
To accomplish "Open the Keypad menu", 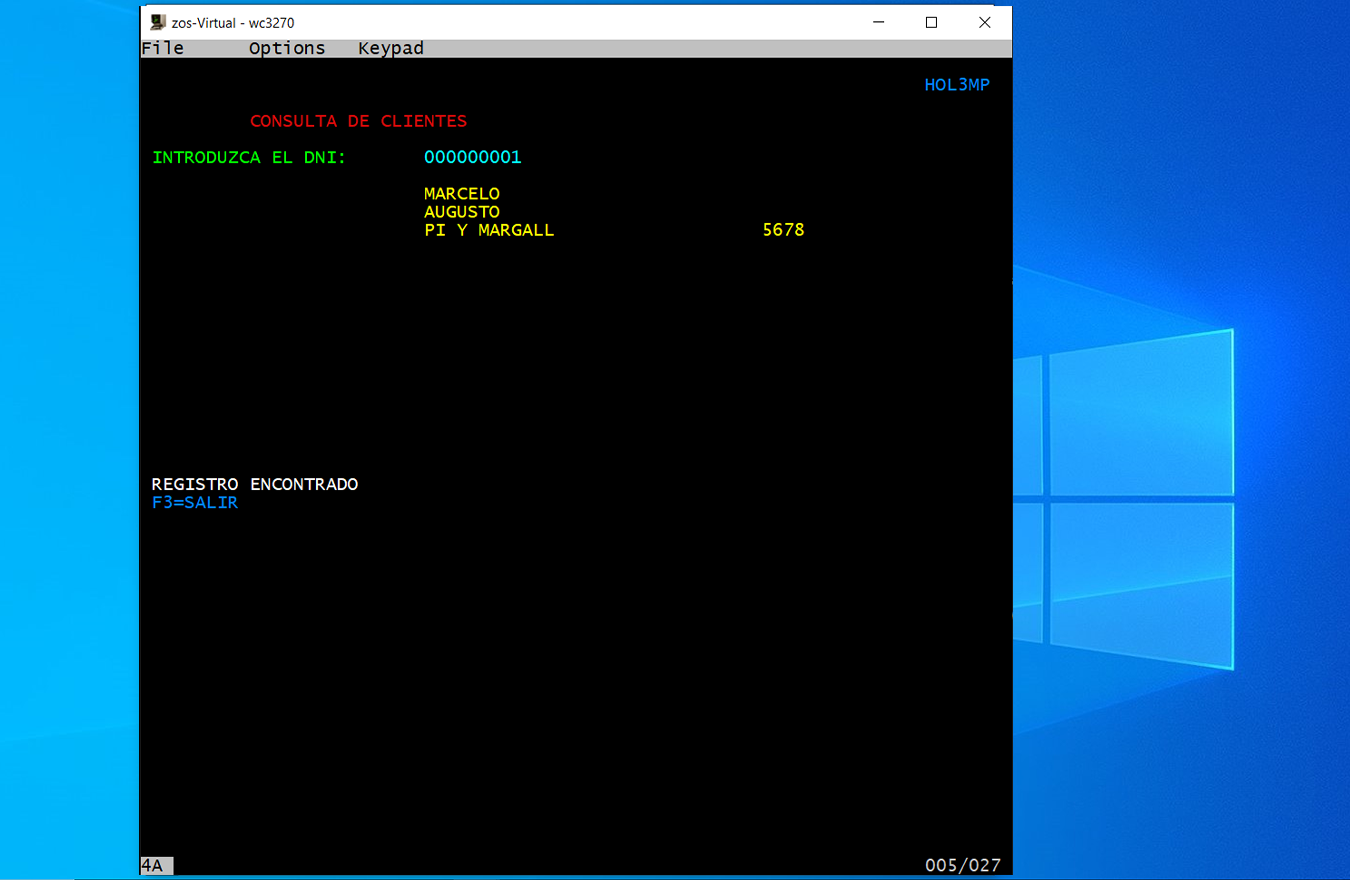I will [x=391, y=48].
